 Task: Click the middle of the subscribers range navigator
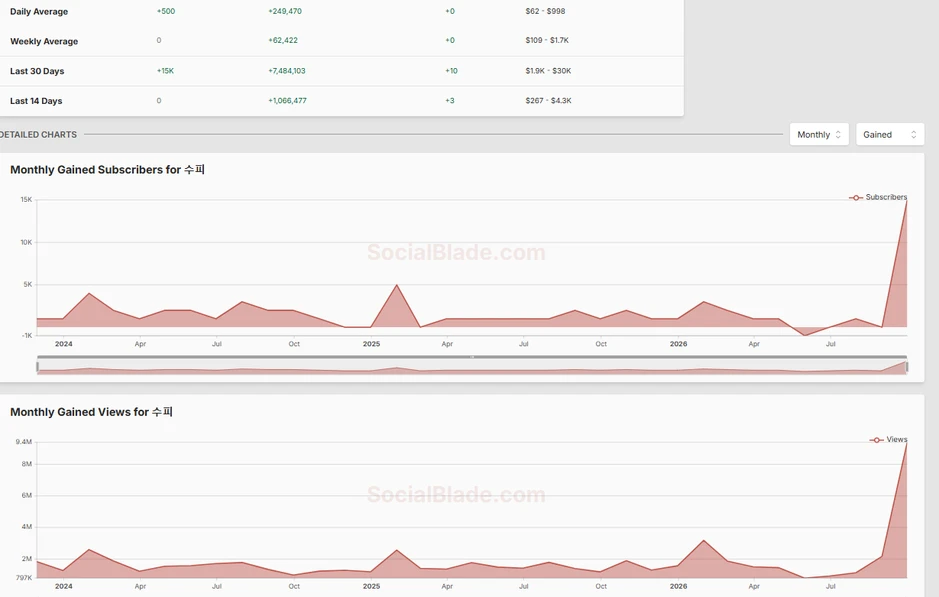(472, 366)
